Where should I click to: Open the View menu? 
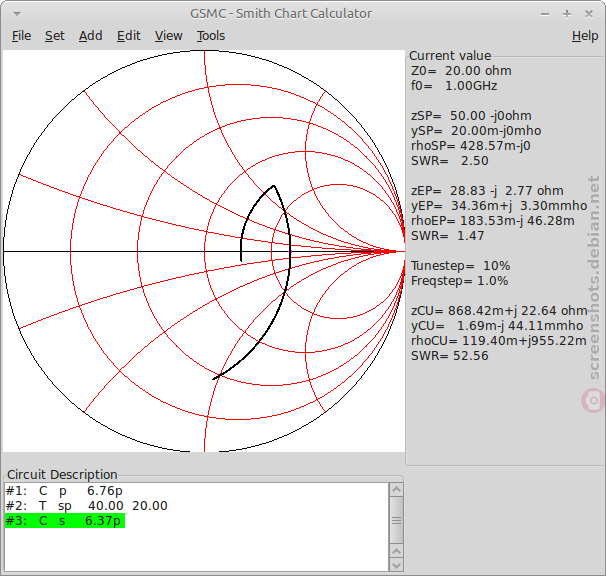(168, 36)
